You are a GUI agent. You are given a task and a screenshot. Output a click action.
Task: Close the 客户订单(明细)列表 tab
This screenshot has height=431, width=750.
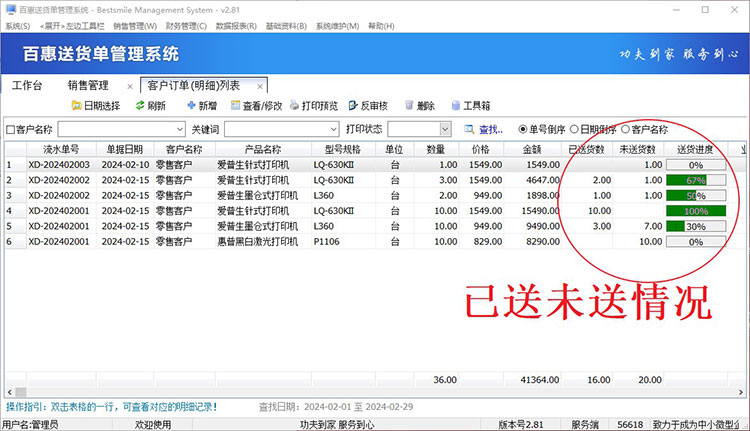261,86
